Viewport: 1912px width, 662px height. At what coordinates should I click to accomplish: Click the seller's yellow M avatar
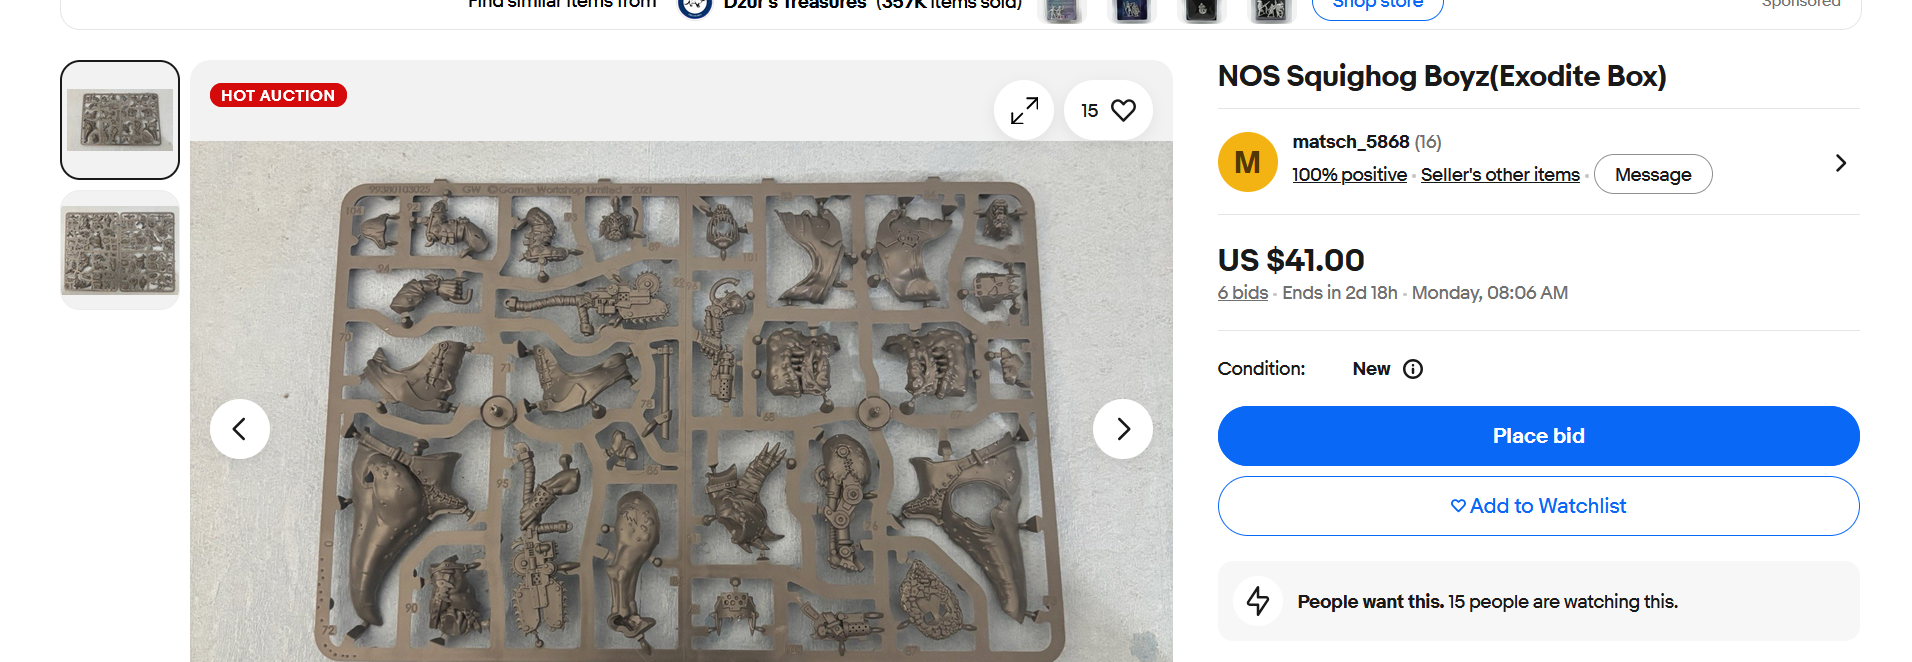1248,162
